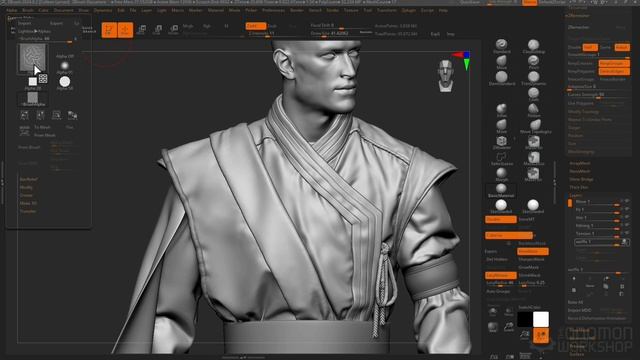Select the ZModeler brush

tap(502, 142)
